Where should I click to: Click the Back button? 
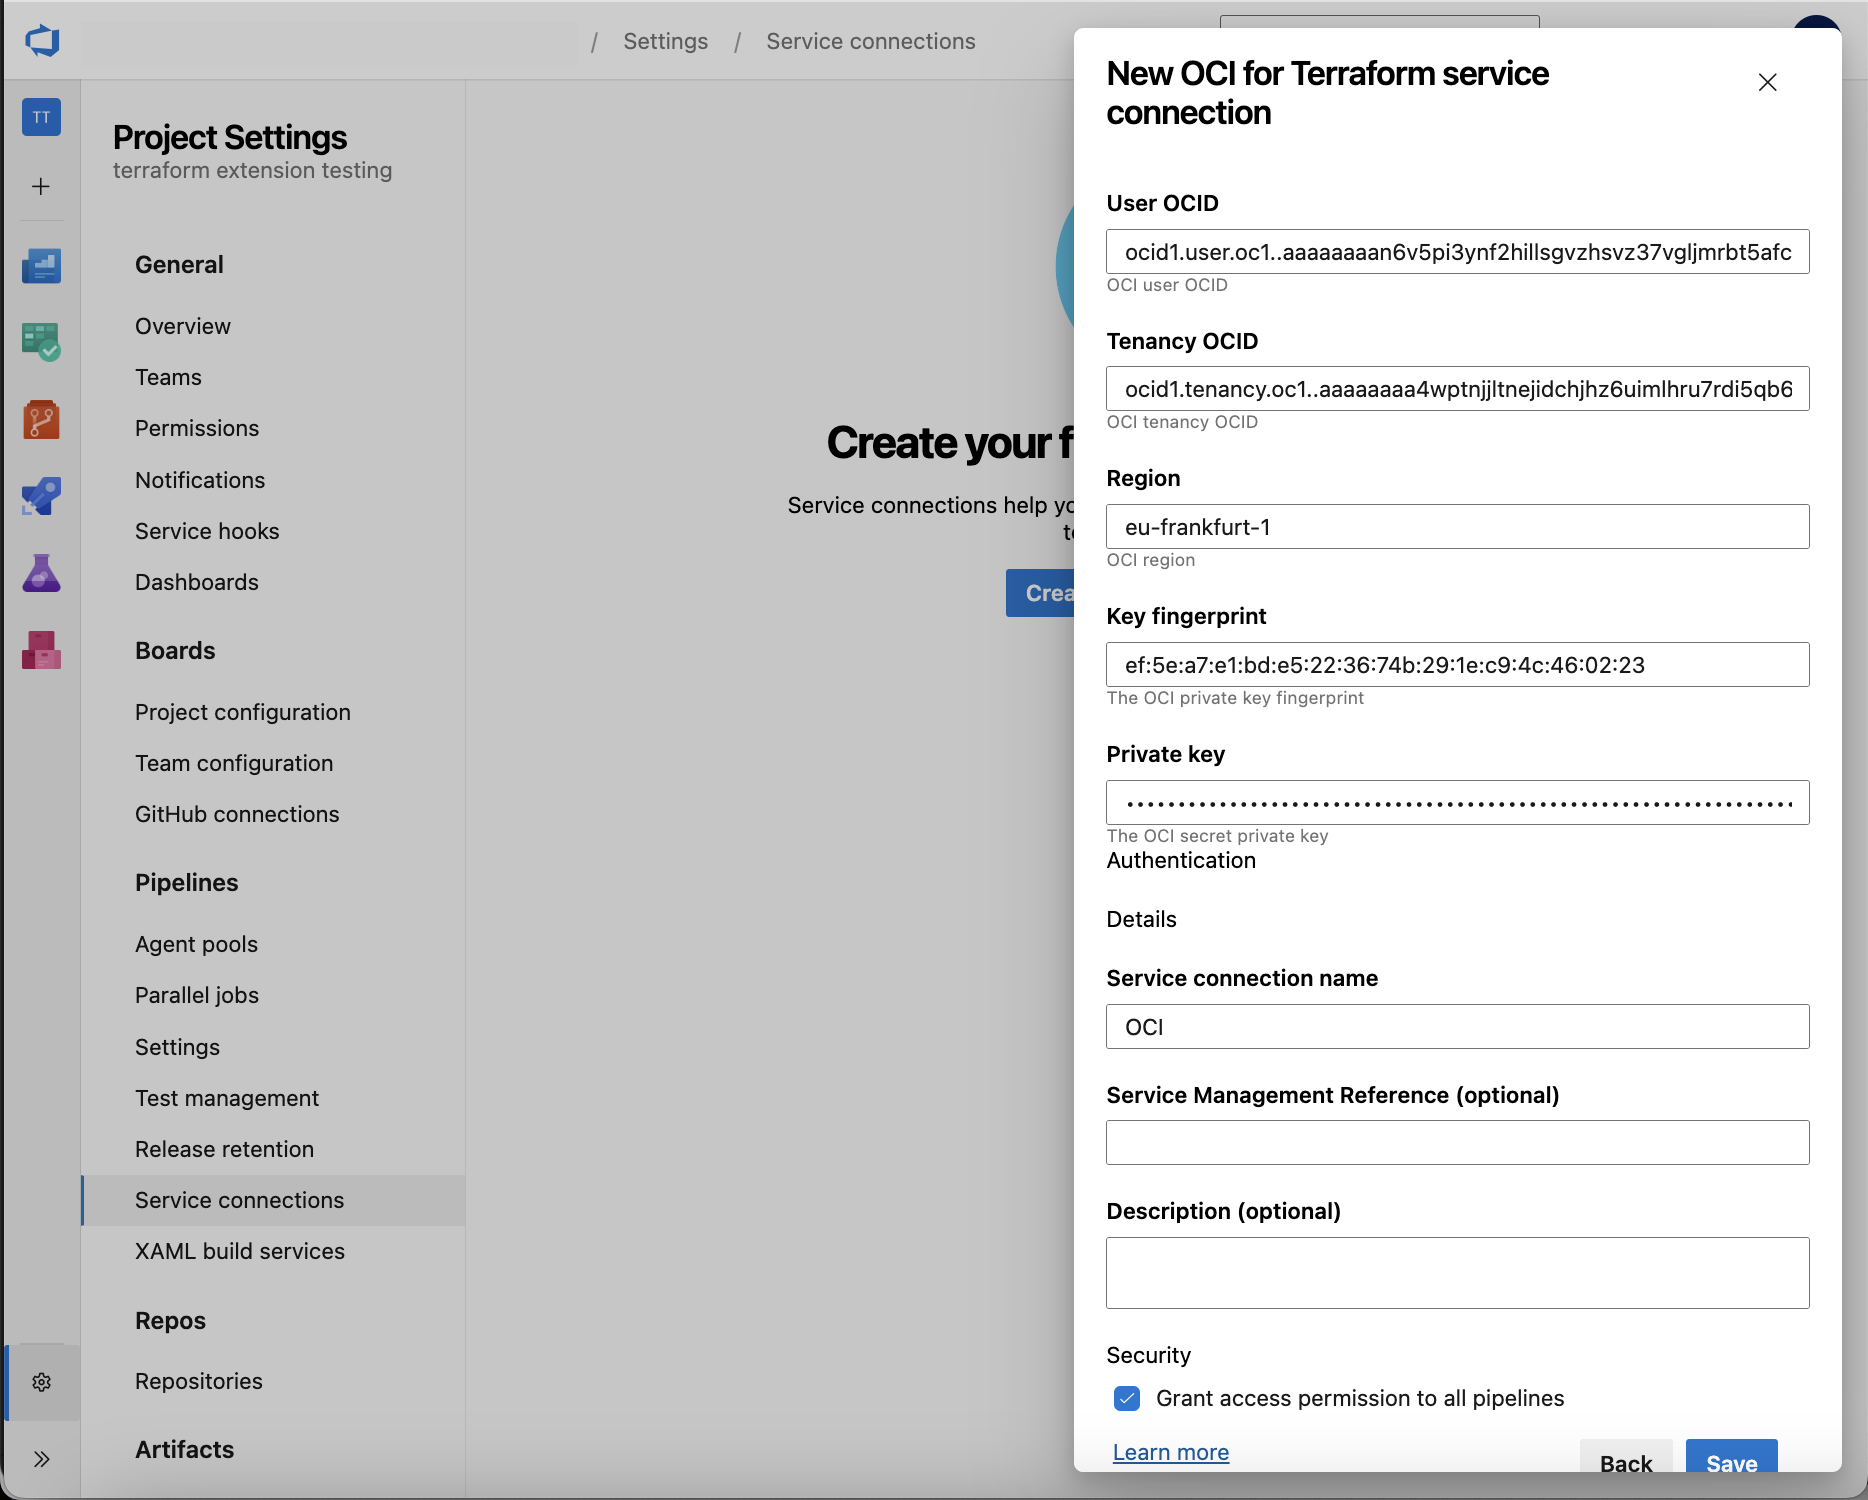[1626, 1462]
